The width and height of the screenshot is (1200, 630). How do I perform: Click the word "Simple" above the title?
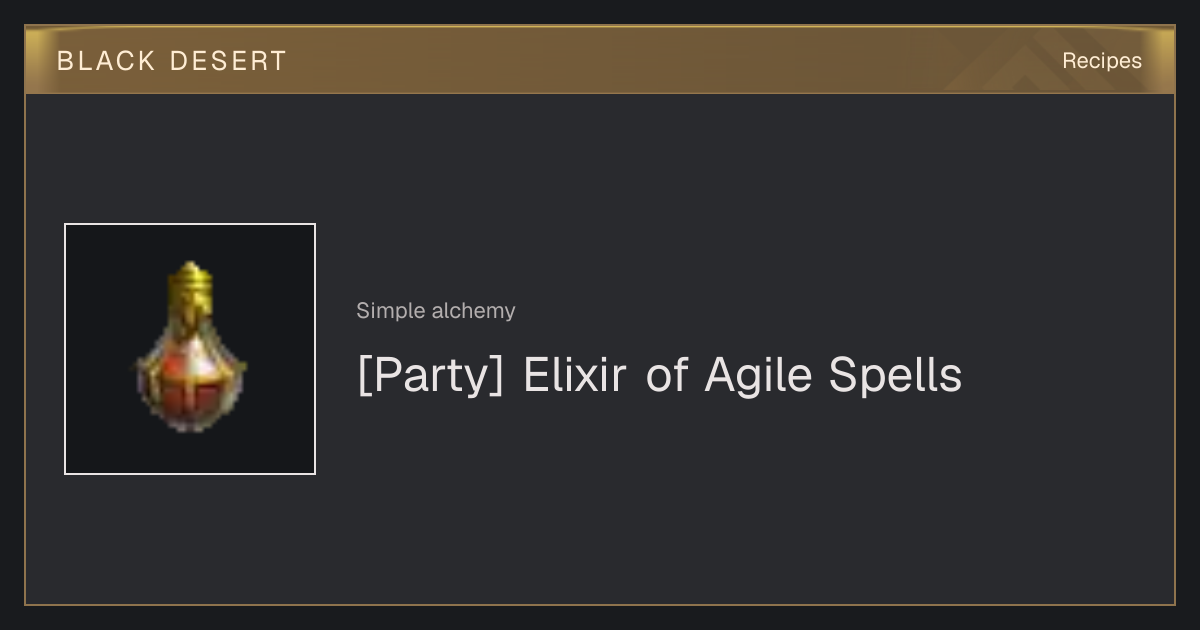(x=391, y=311)
